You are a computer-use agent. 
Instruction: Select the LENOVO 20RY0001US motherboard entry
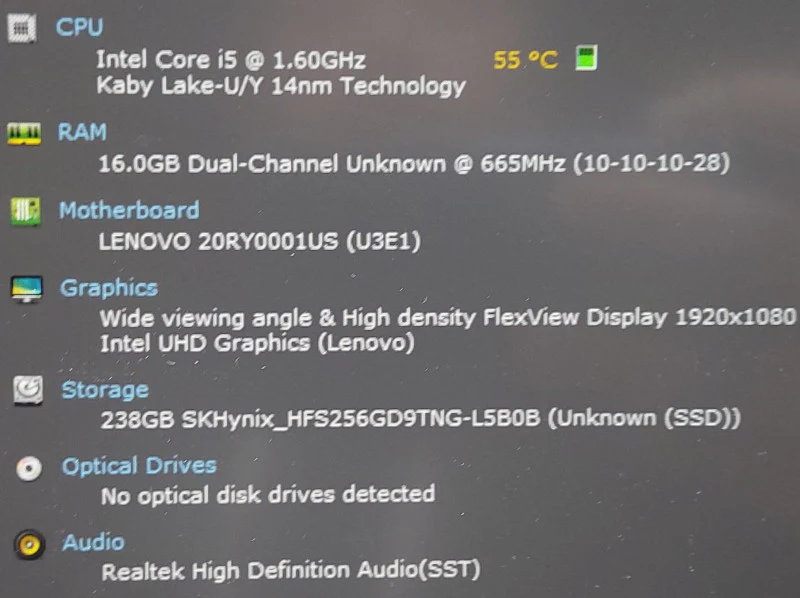pos(260,241)
